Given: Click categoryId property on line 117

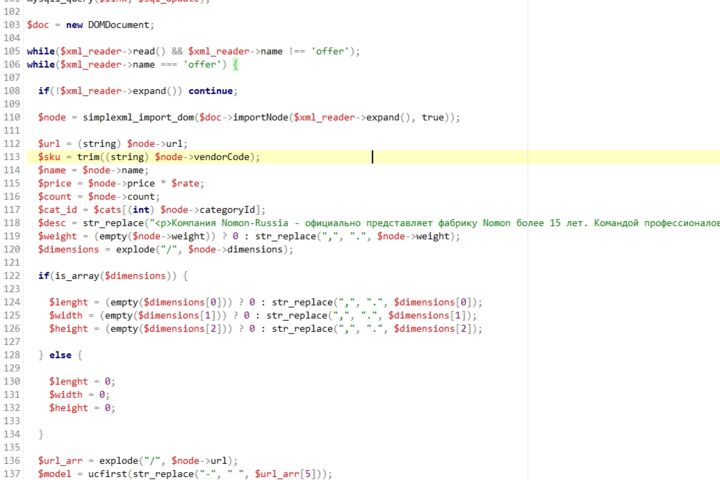Looking at the screenshot, I should (227, 210).
